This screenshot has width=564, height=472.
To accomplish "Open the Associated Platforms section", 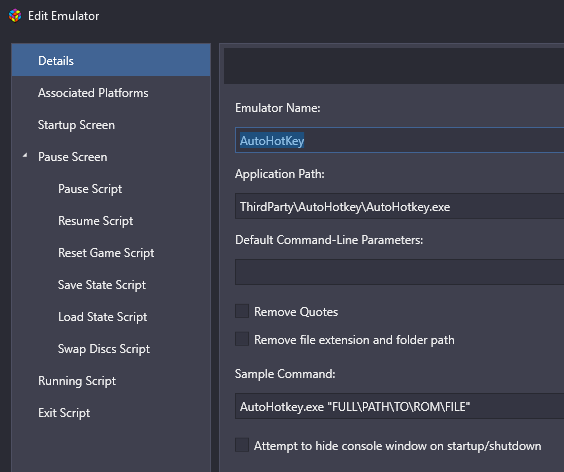I will coord(111,93).
